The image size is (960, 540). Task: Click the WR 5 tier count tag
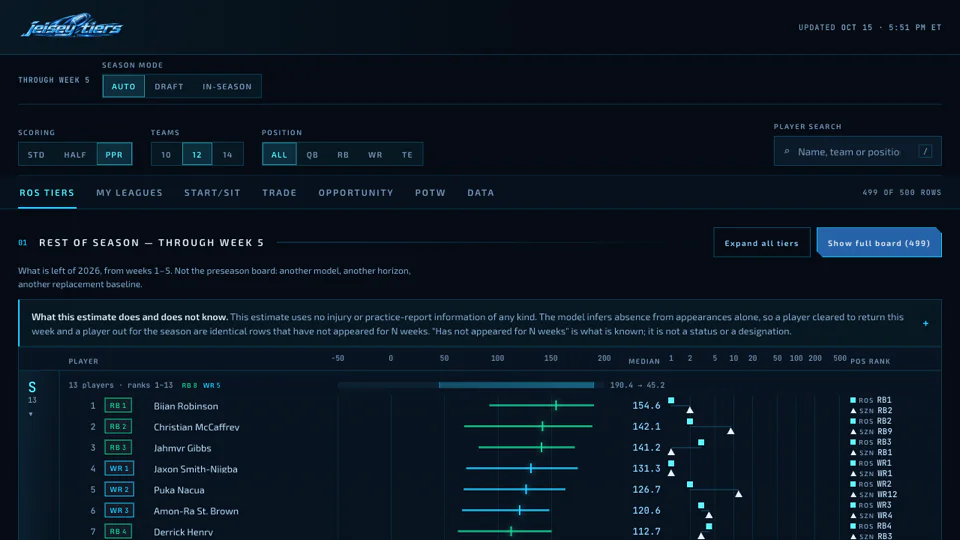coord(212,385)
